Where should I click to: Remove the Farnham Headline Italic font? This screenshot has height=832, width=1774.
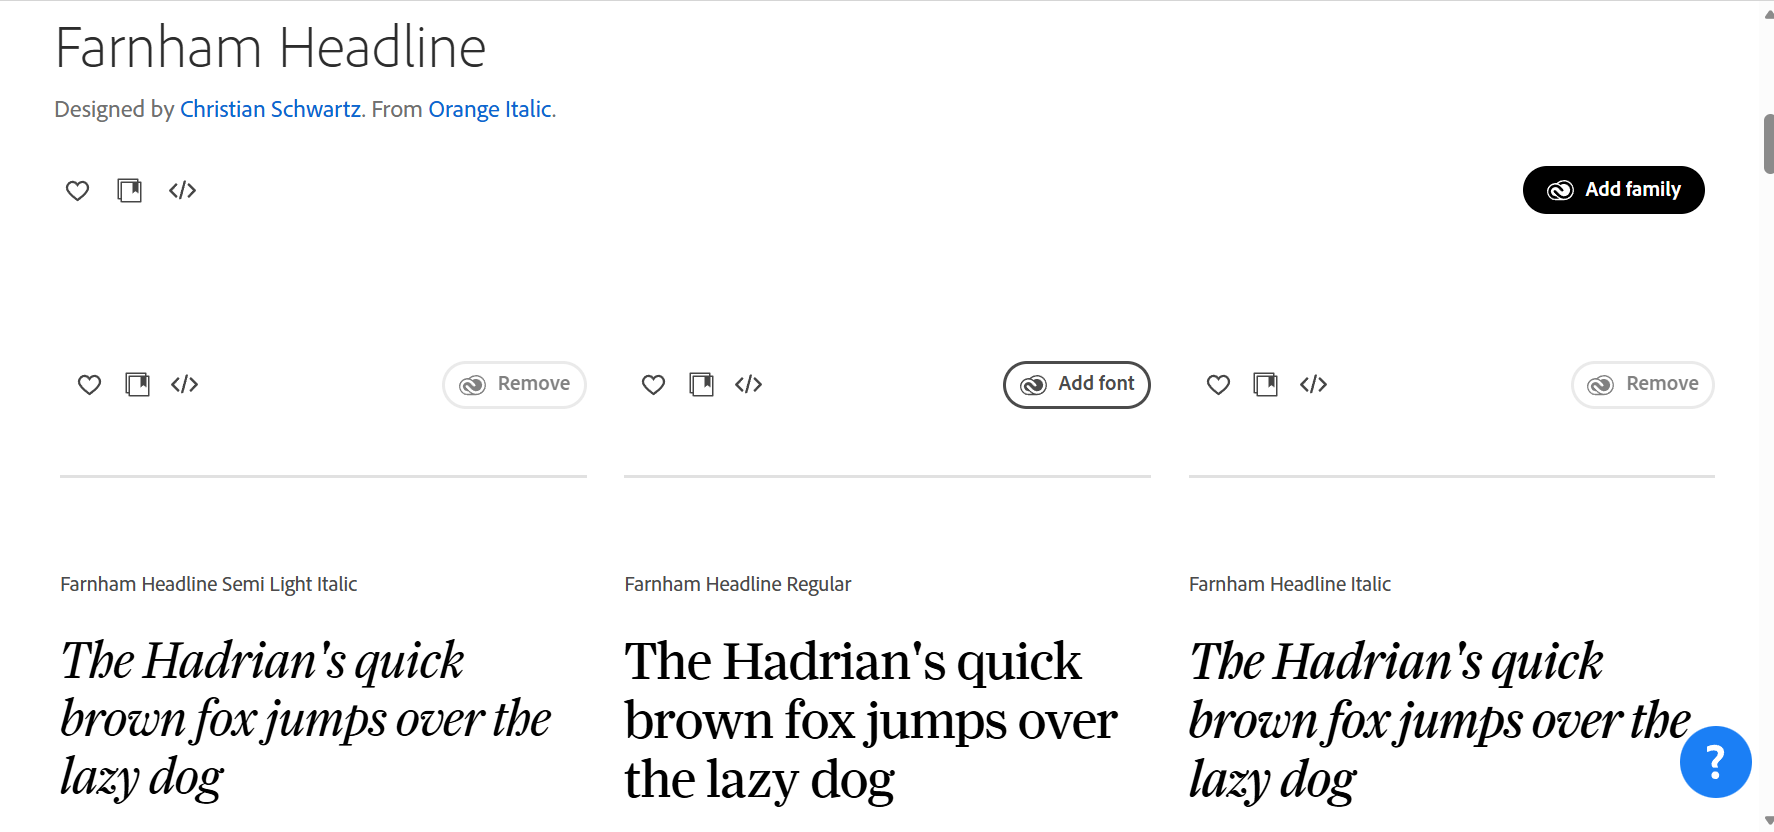pos(1642,384)
